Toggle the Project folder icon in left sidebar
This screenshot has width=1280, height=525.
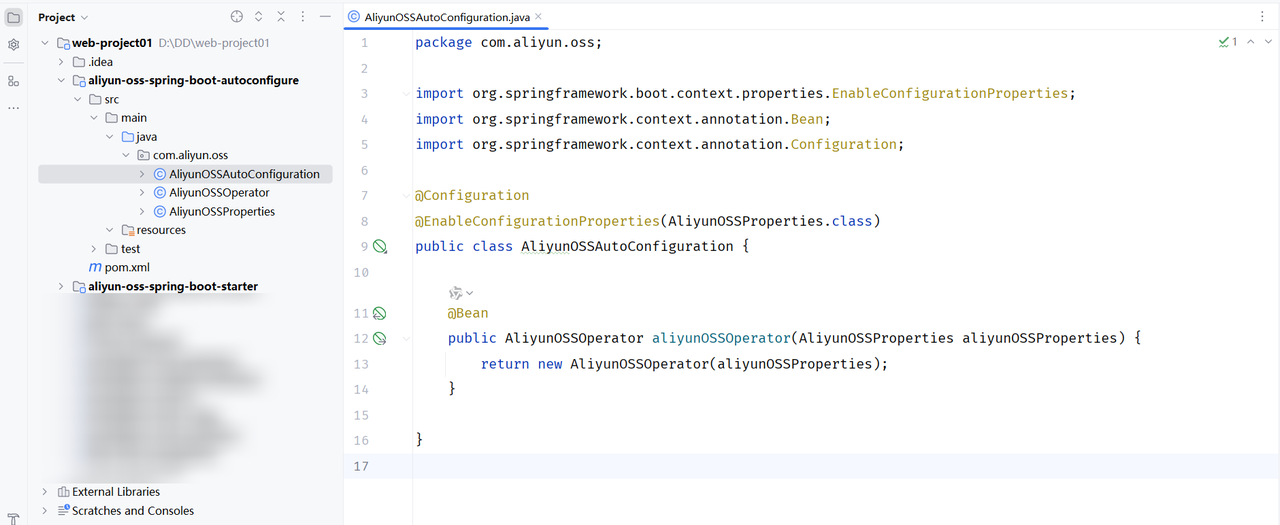13,17
